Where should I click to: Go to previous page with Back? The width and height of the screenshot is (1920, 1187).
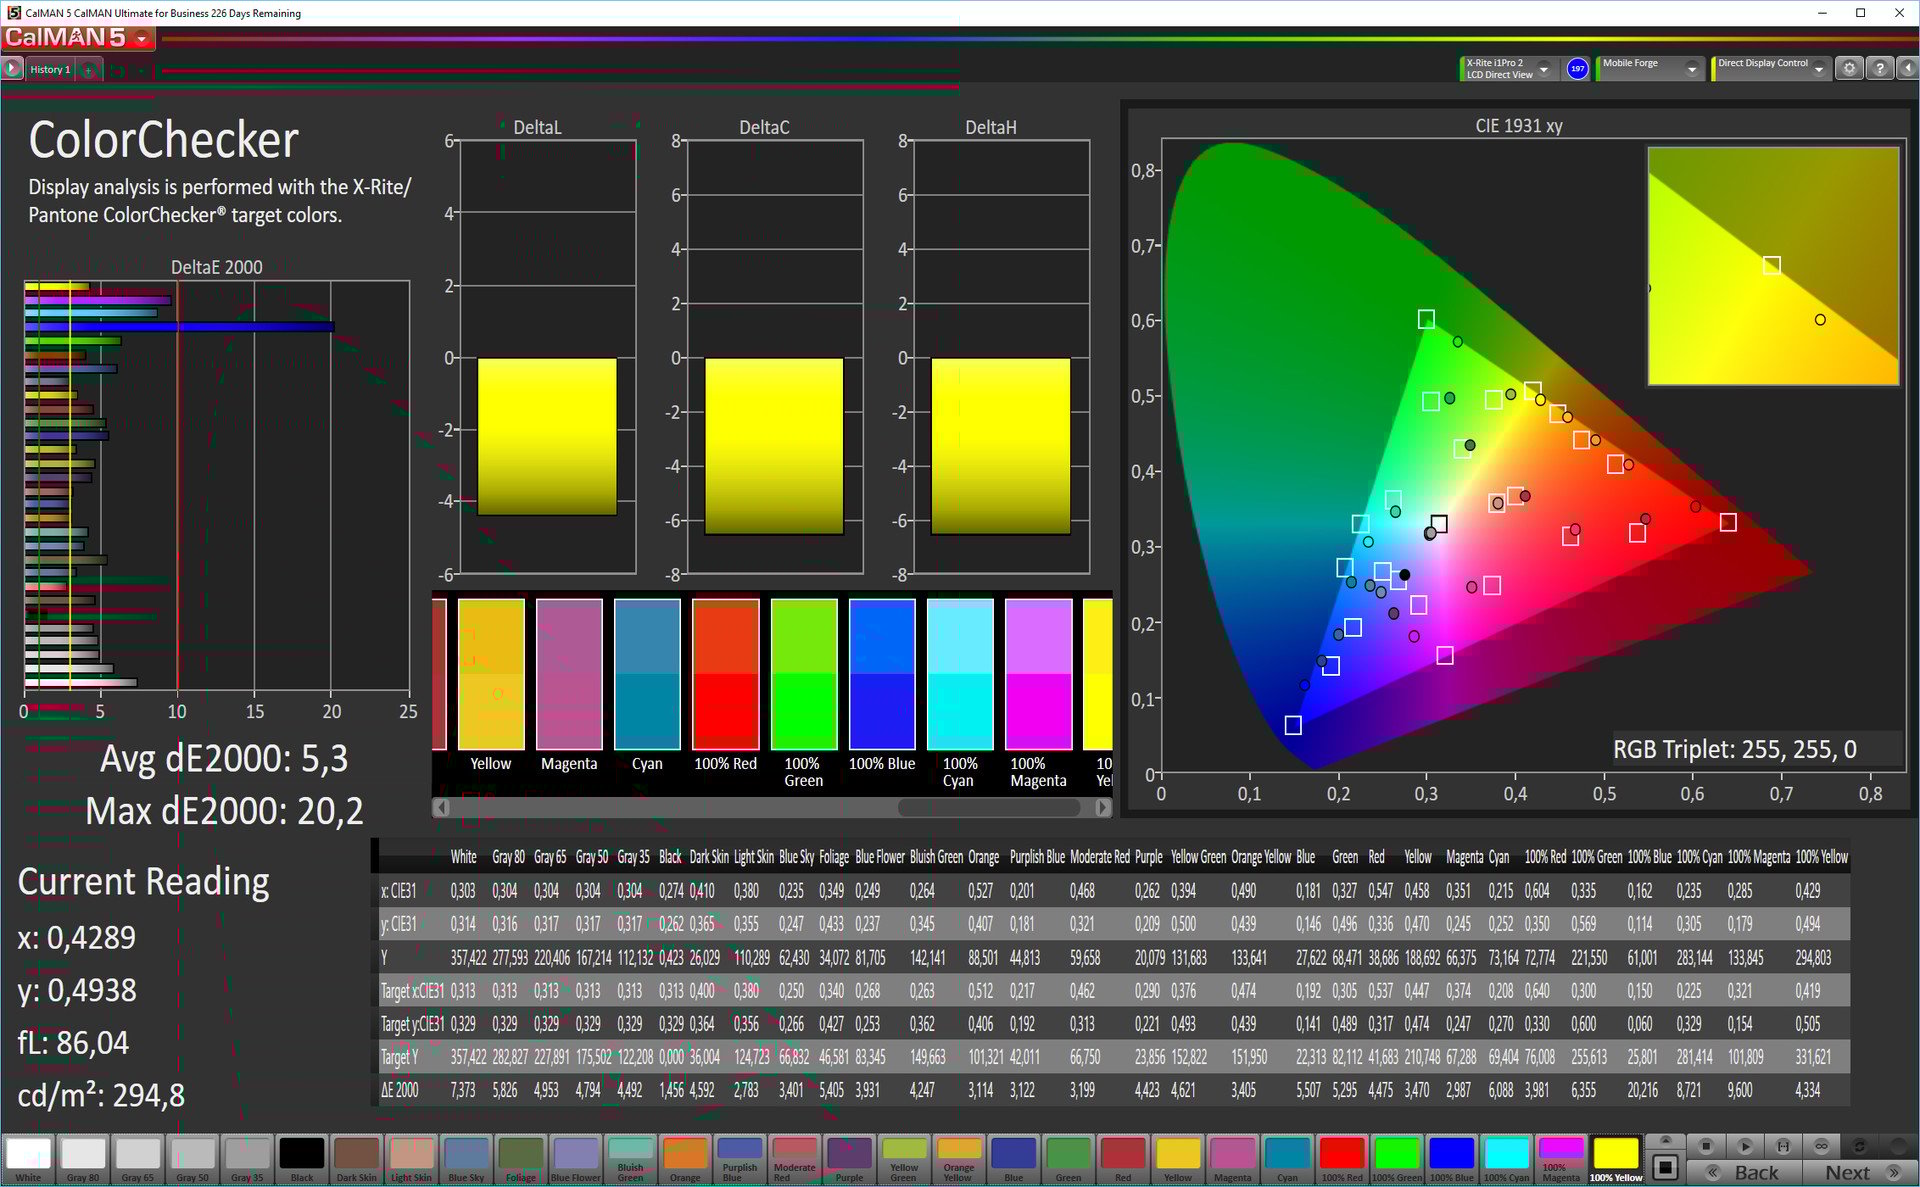click(1745, 1172)
